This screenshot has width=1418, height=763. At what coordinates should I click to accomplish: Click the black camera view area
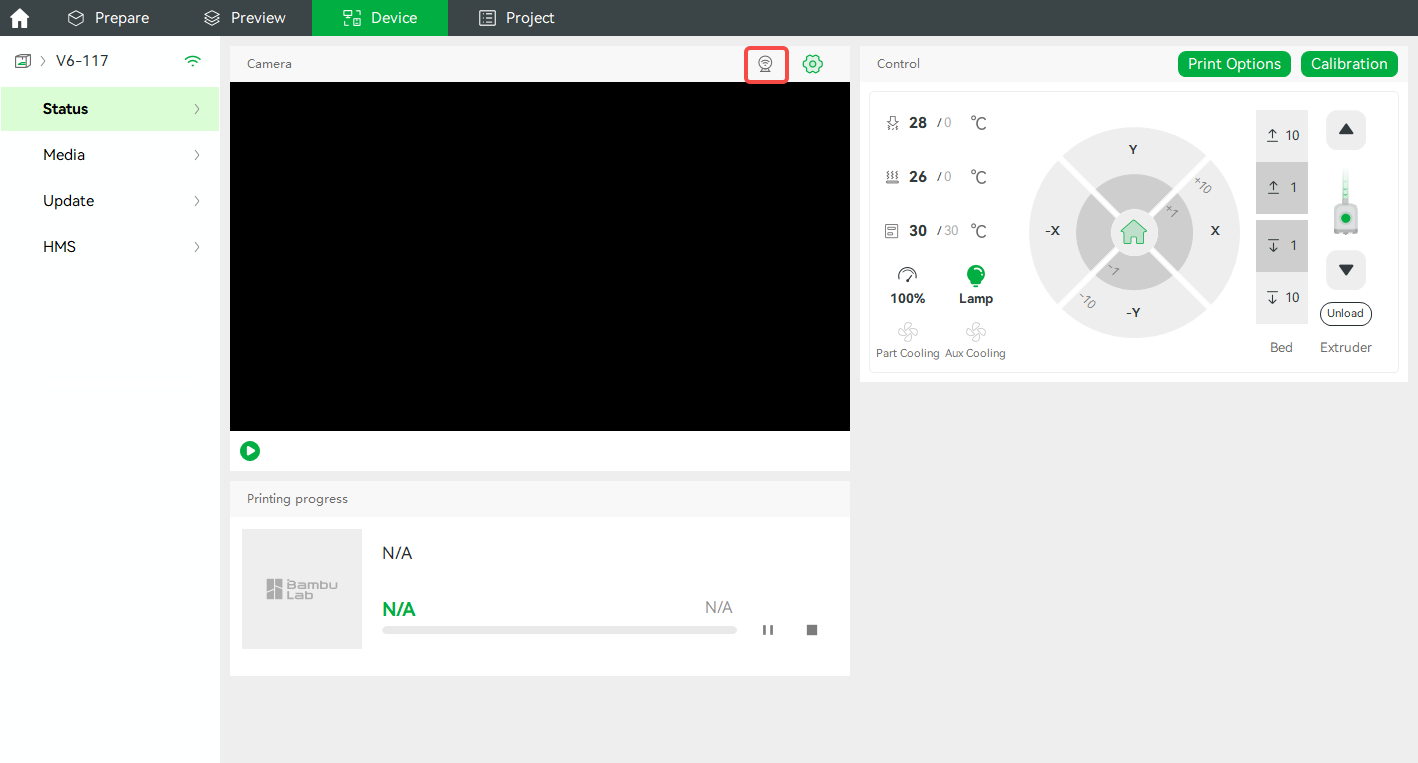click(x=540, y=256)
